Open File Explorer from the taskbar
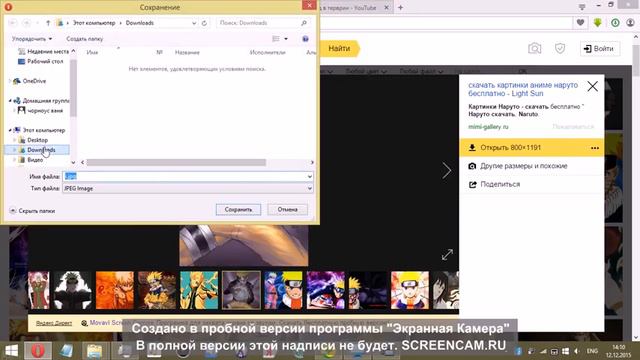This screenshot has height=360, width=640. (x=94, y=351)
